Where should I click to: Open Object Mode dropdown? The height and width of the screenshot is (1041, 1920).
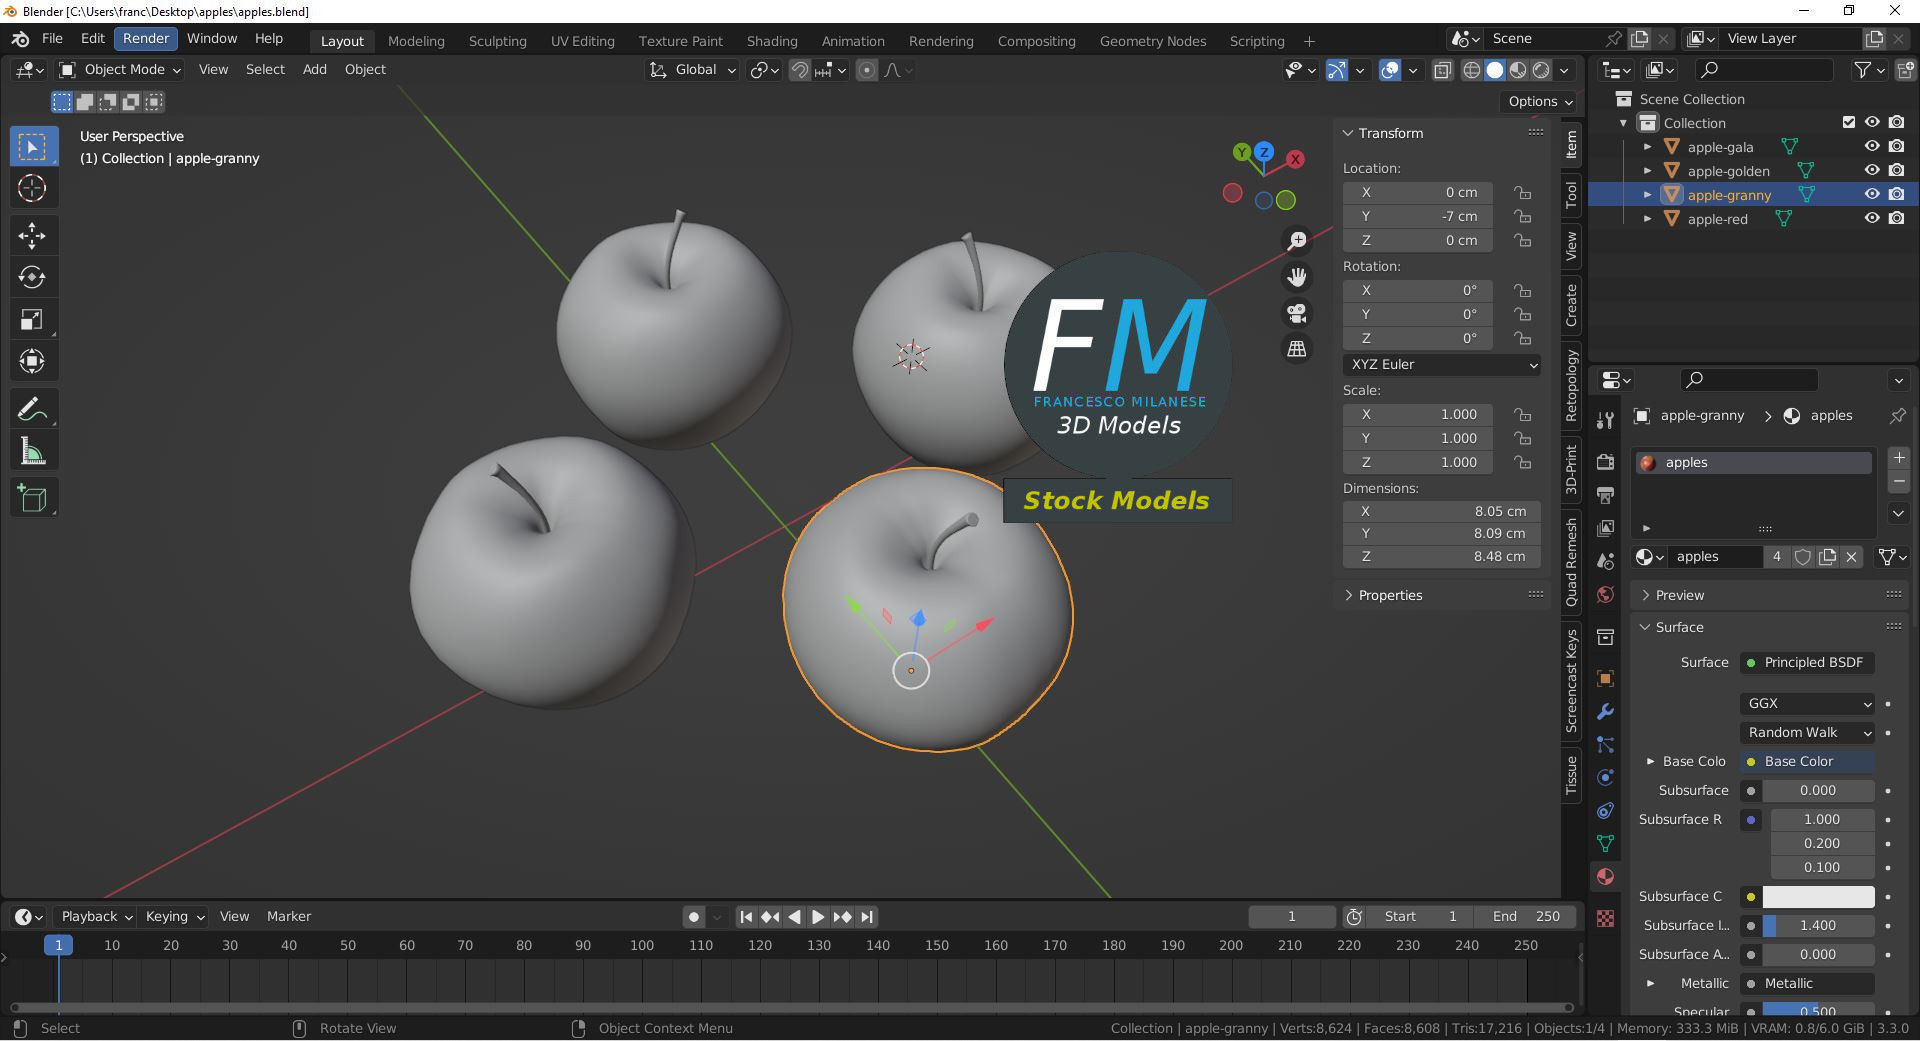click(x=120, y=70)
